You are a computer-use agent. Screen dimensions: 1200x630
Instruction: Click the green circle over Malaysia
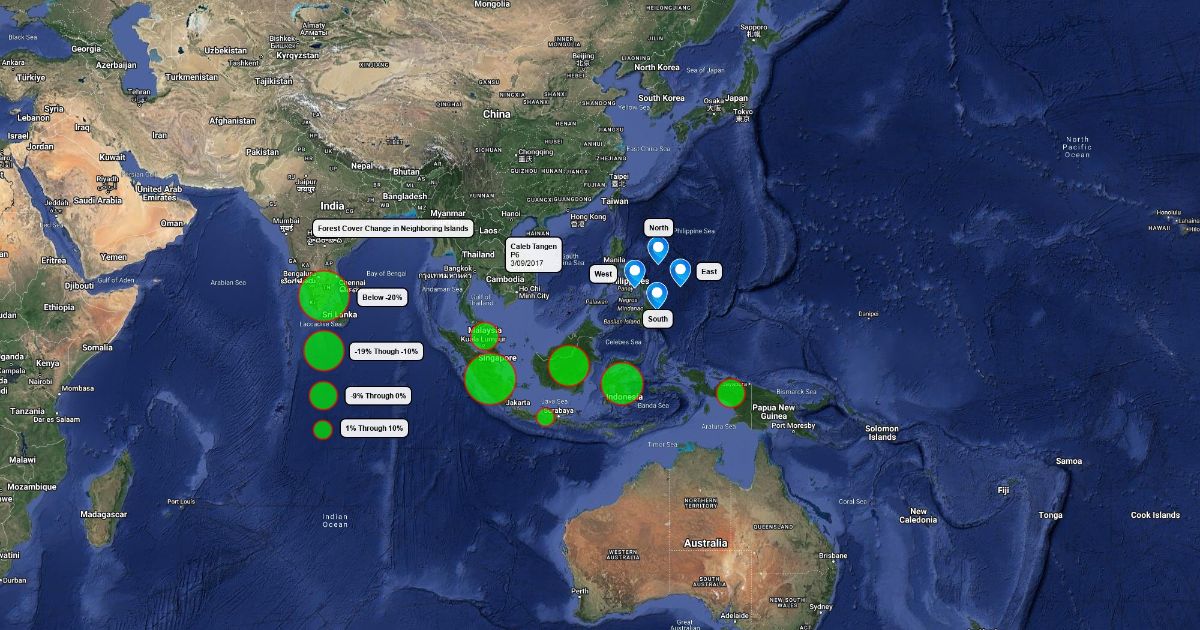click(x=486, y=337)
